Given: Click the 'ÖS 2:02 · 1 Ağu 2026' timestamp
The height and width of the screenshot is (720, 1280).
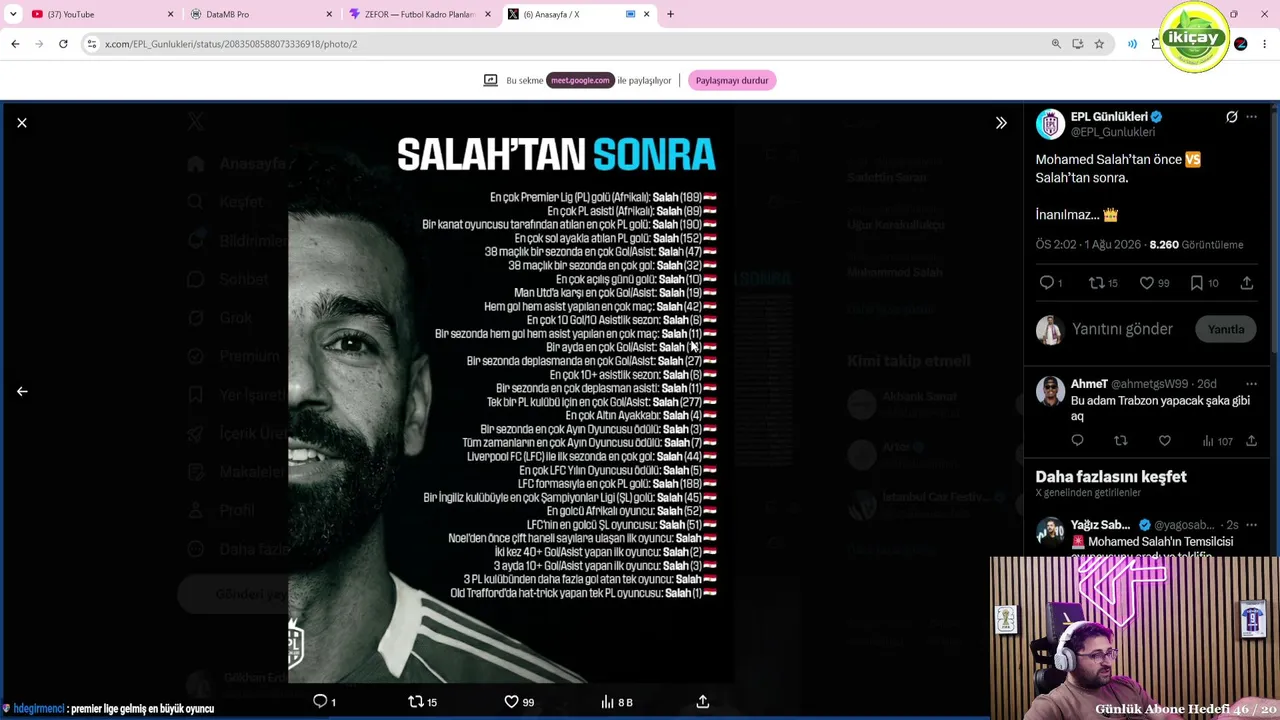Looking at the screenshot, I should tap(1088, 245).
